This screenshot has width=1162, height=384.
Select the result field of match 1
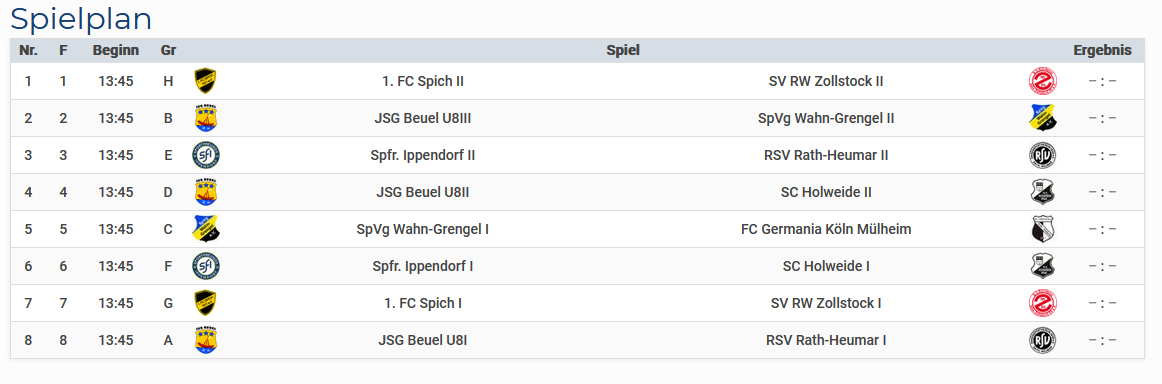(1102, 81)
